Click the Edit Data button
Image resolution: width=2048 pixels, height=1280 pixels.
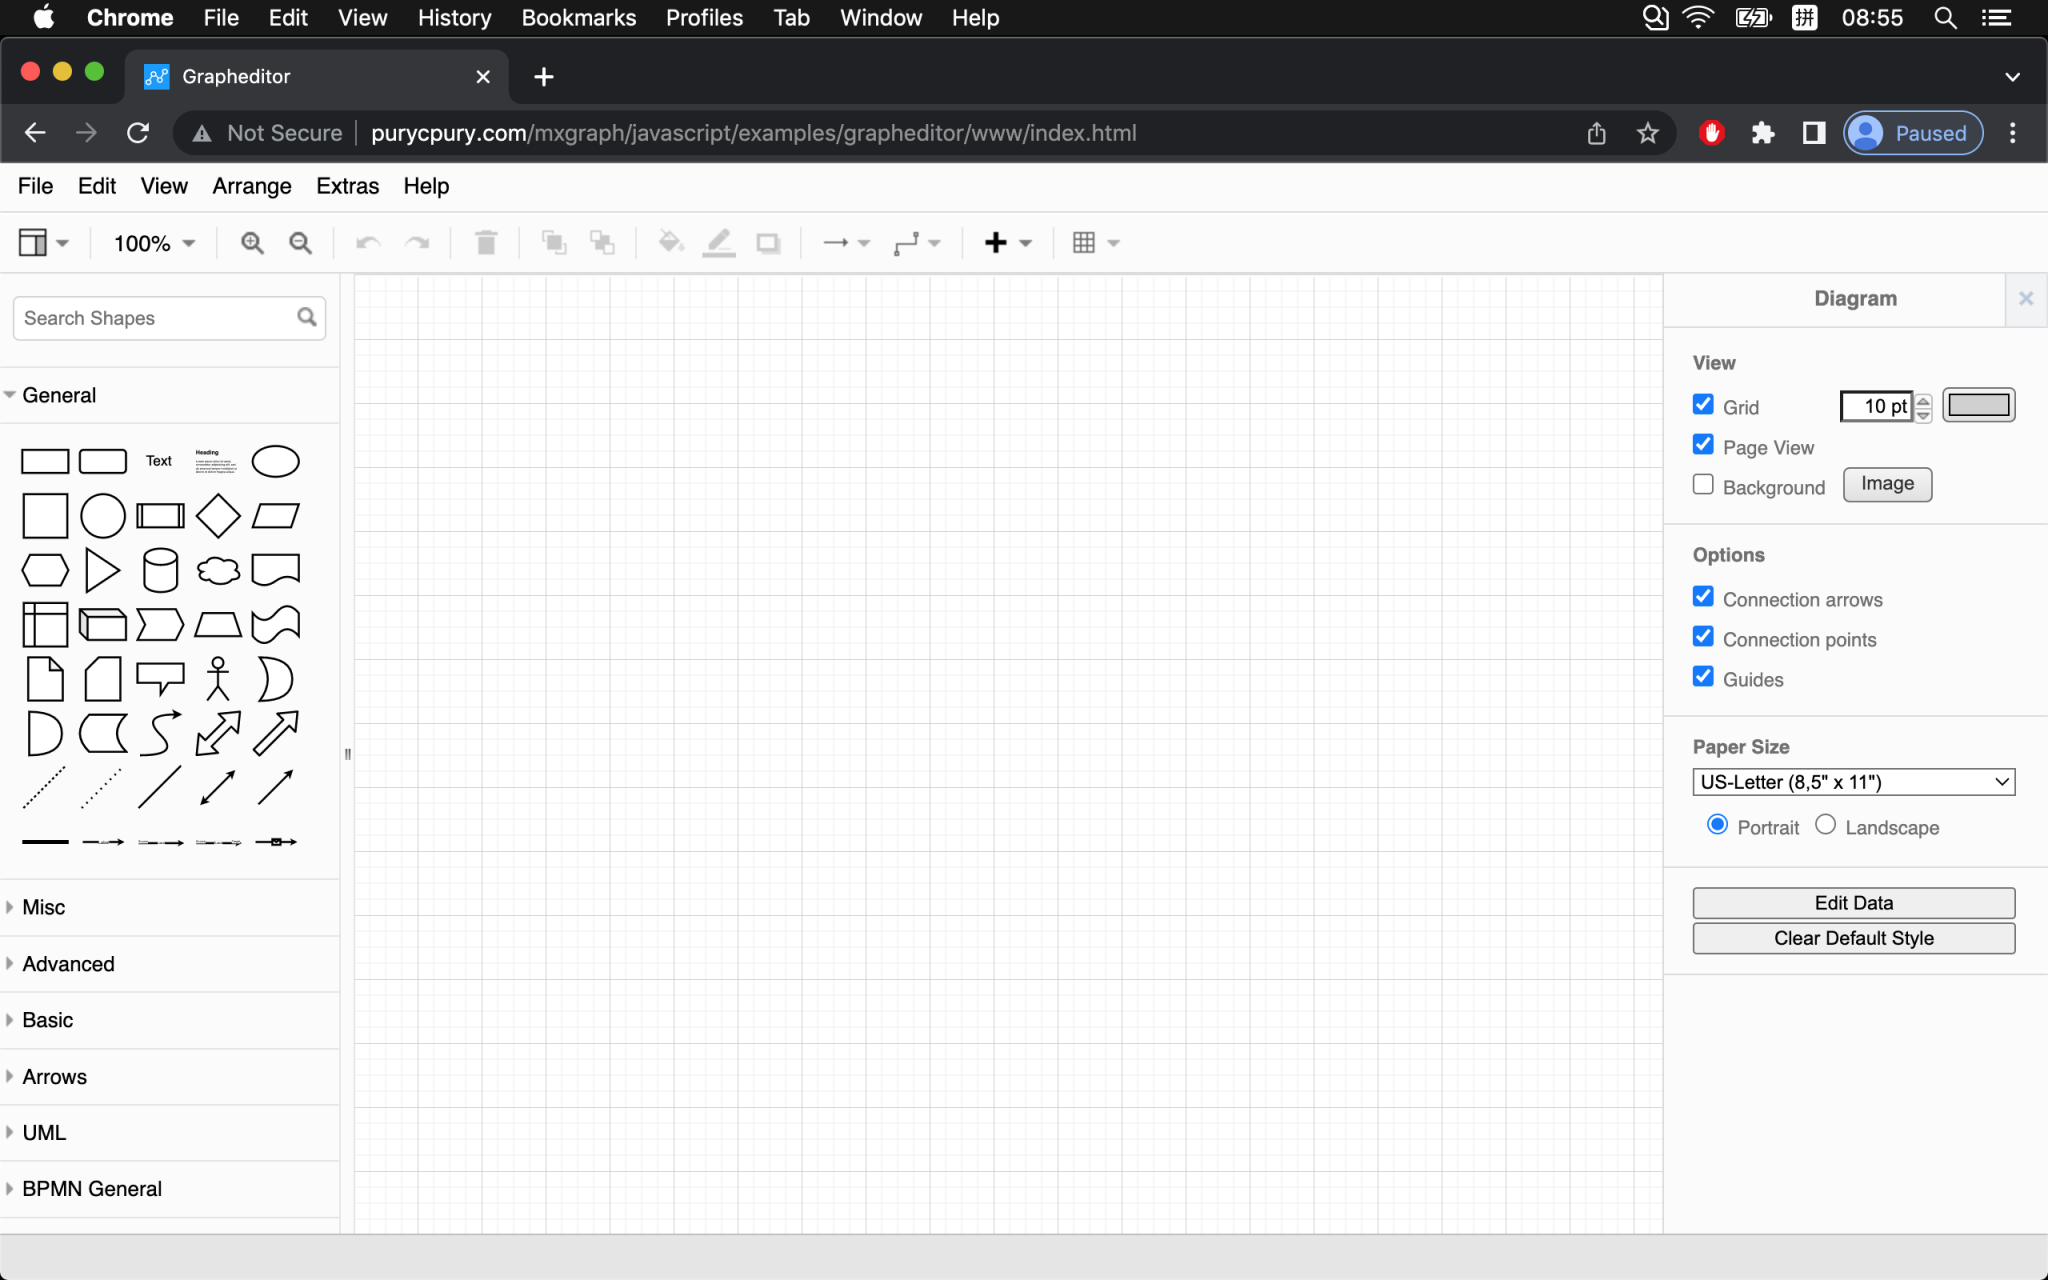coord(1852,902)
